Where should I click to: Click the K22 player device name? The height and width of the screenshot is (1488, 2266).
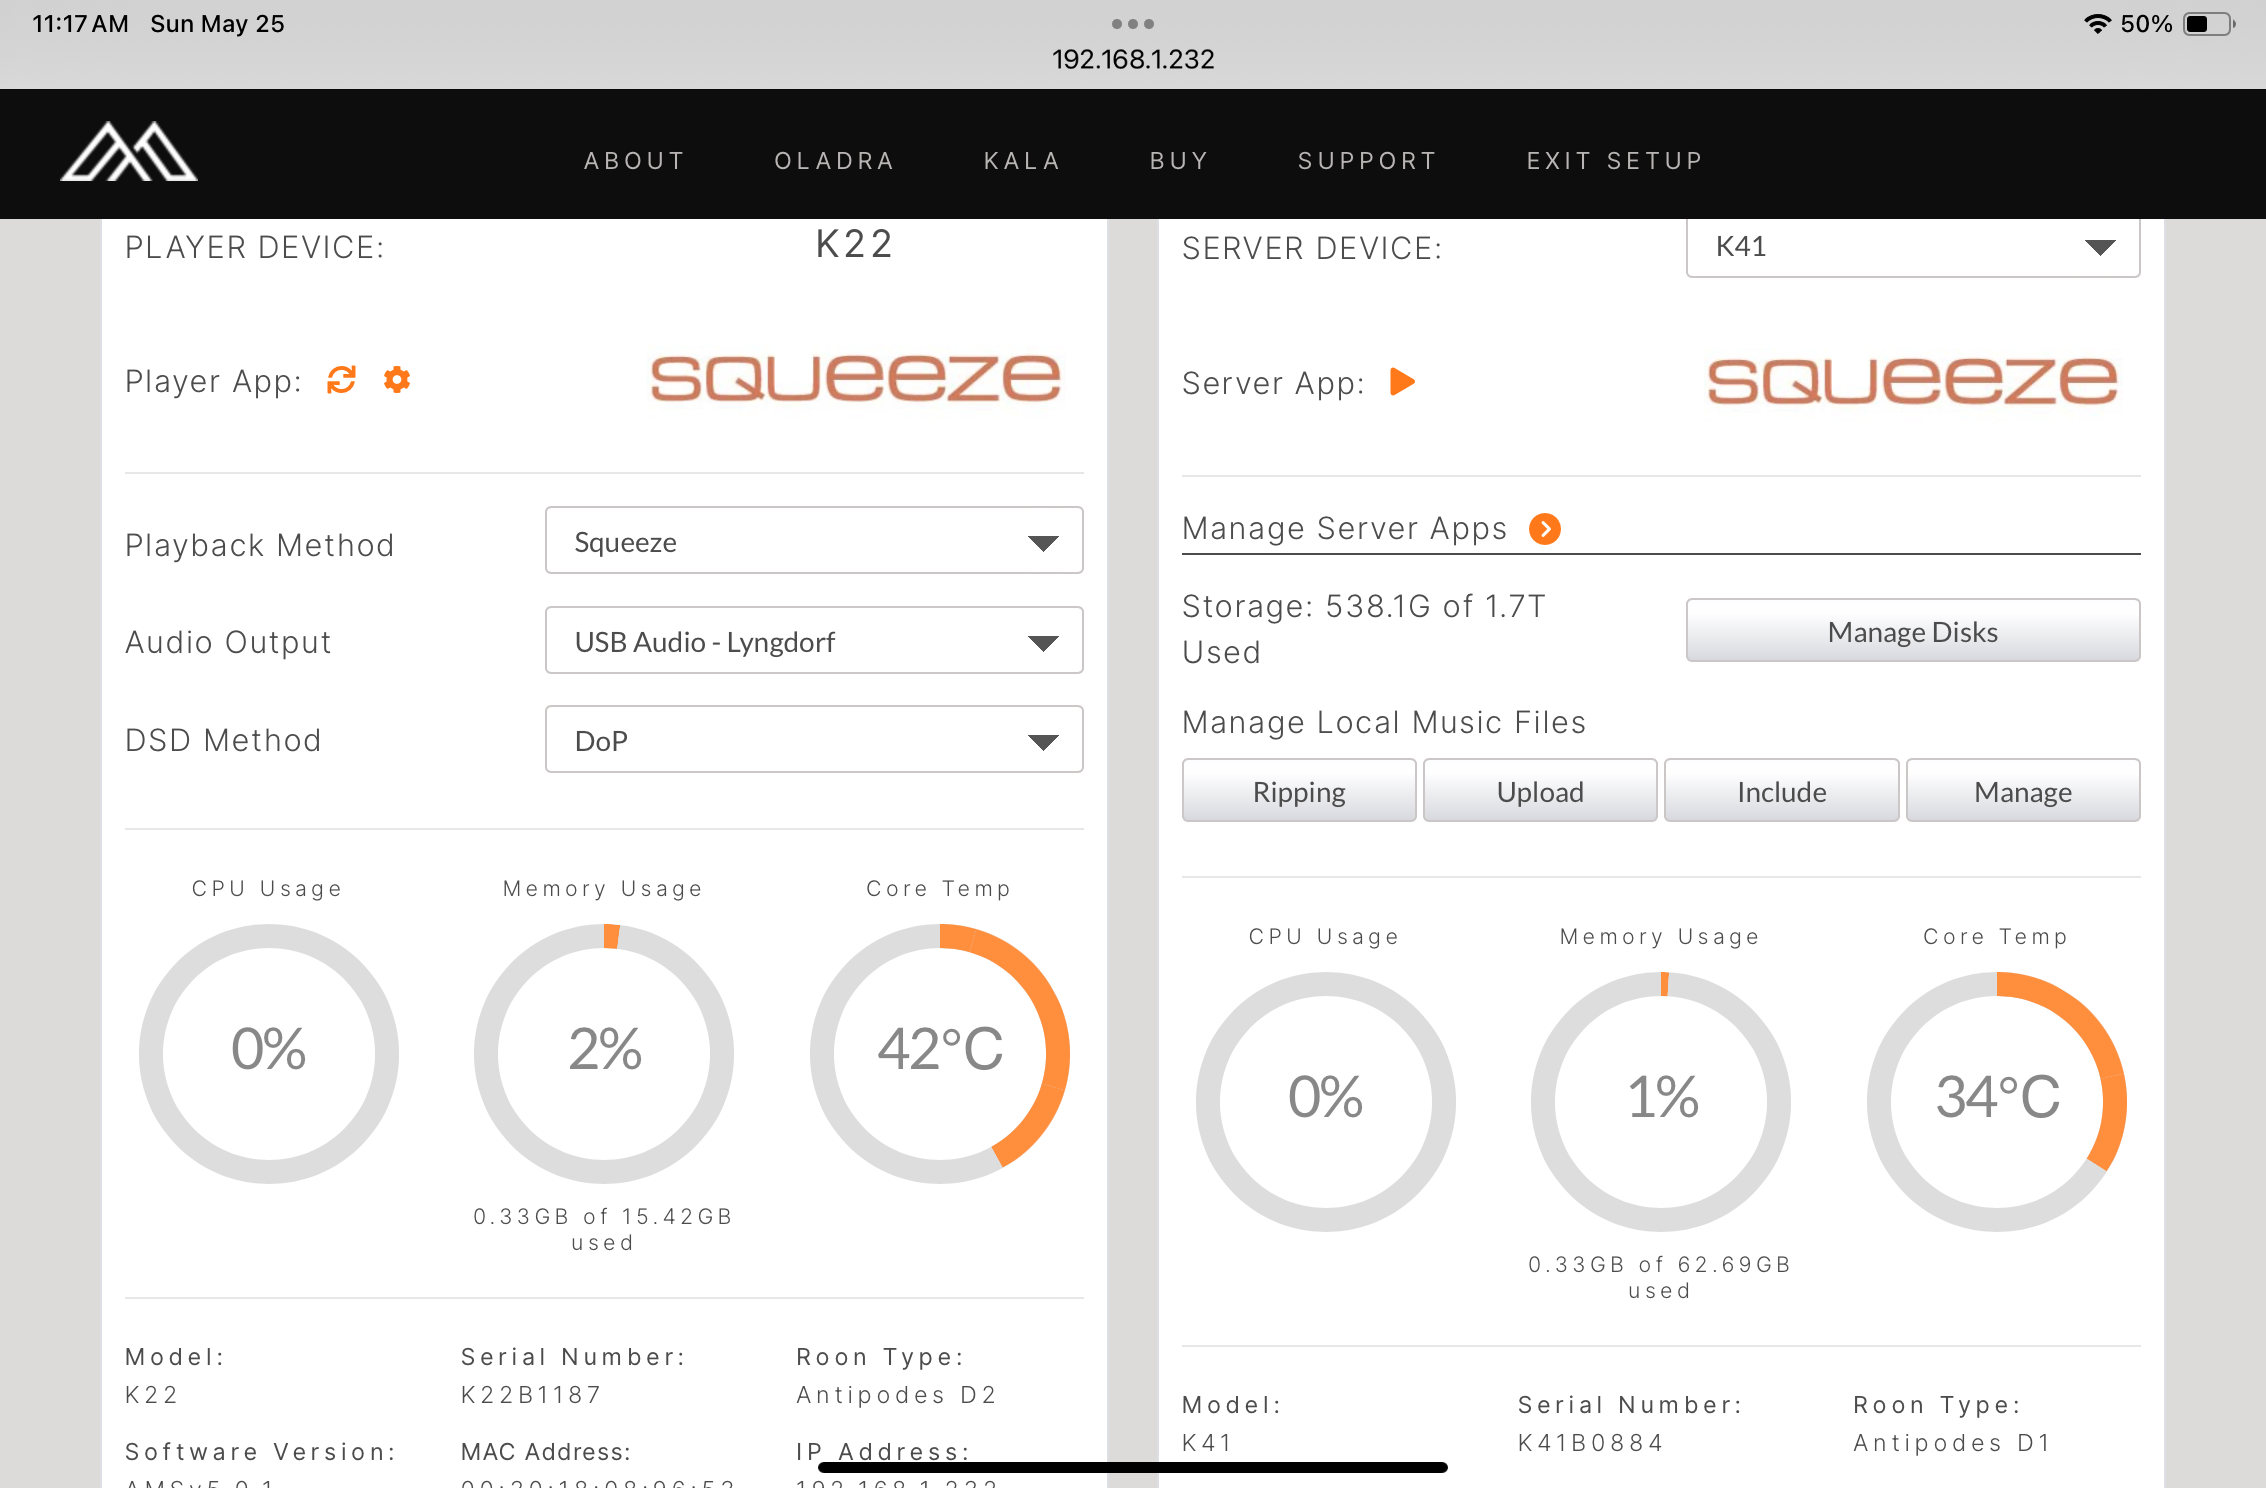[854, 244]
